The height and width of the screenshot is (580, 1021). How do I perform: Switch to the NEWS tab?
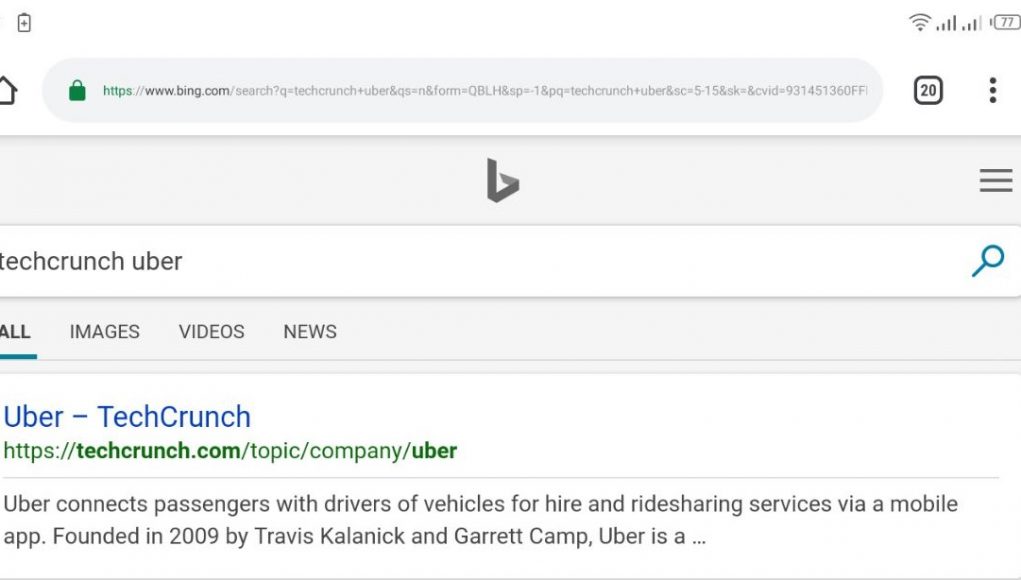pos(310,332)
